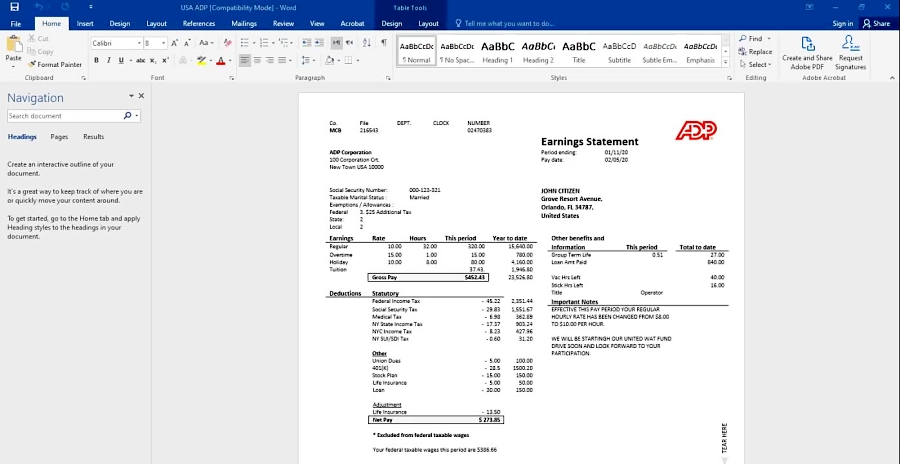Click the Increase Indent icon

point(319,43)
